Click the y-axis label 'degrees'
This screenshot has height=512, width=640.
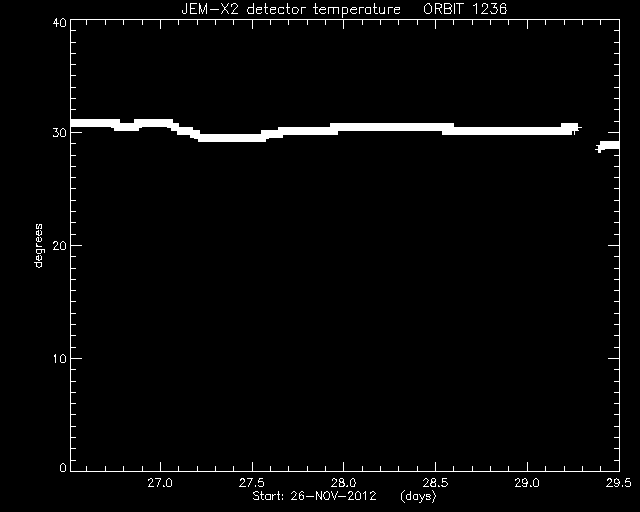[38, 245]
